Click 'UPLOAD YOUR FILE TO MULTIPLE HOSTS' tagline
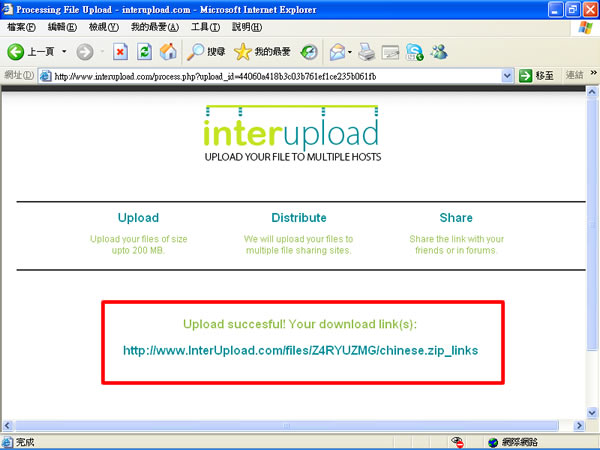This screenshot has height=450, width=600. point(293,157)
